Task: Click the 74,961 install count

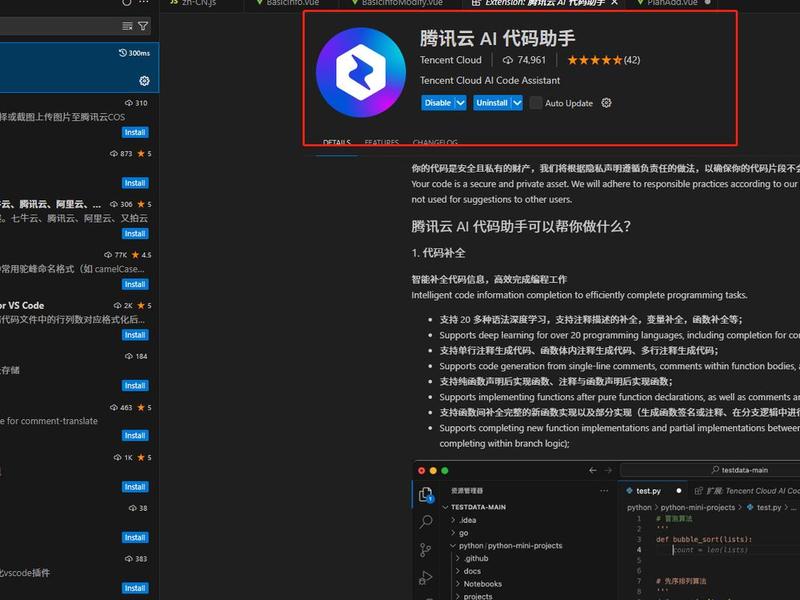Action: 524,60
